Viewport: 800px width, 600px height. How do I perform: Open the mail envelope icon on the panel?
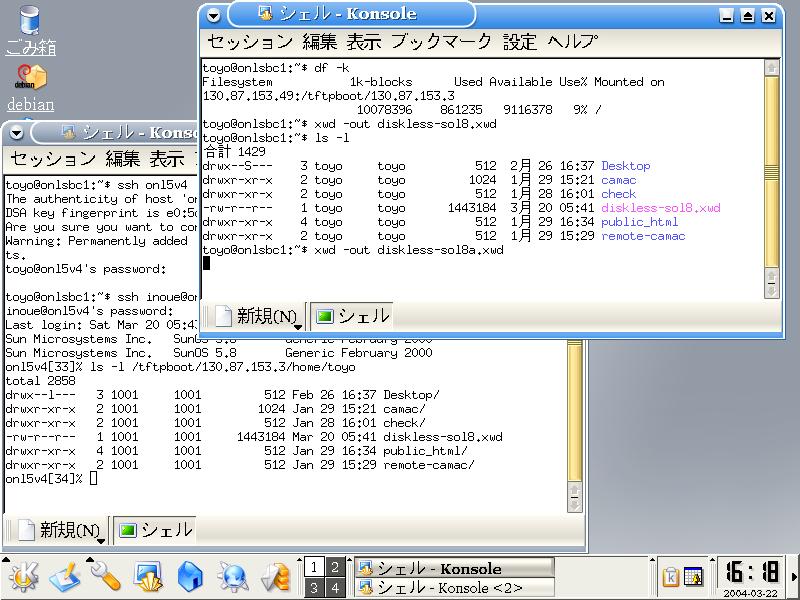point(274,577)
